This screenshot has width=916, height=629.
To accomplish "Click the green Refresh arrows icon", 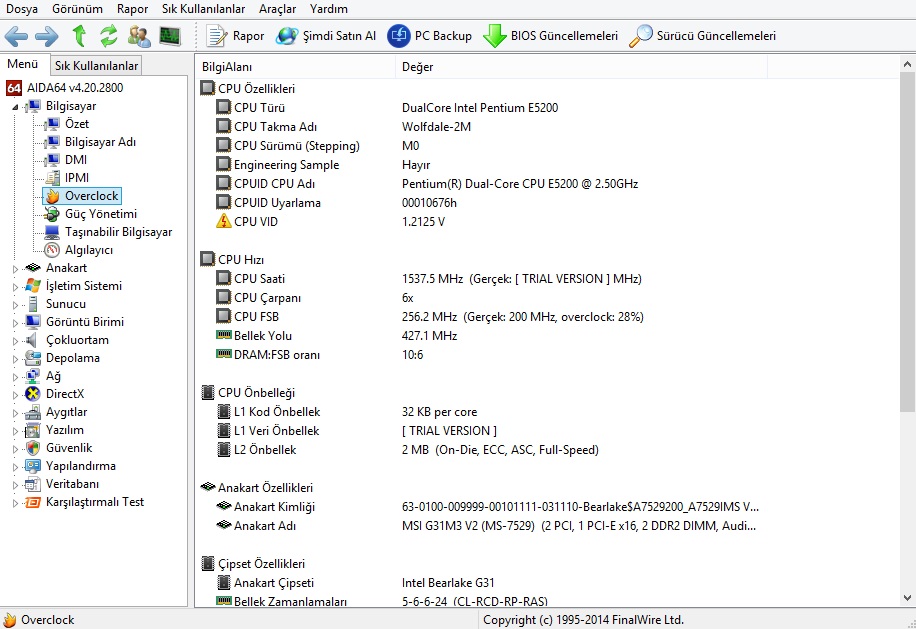I will tap(109, 36).
